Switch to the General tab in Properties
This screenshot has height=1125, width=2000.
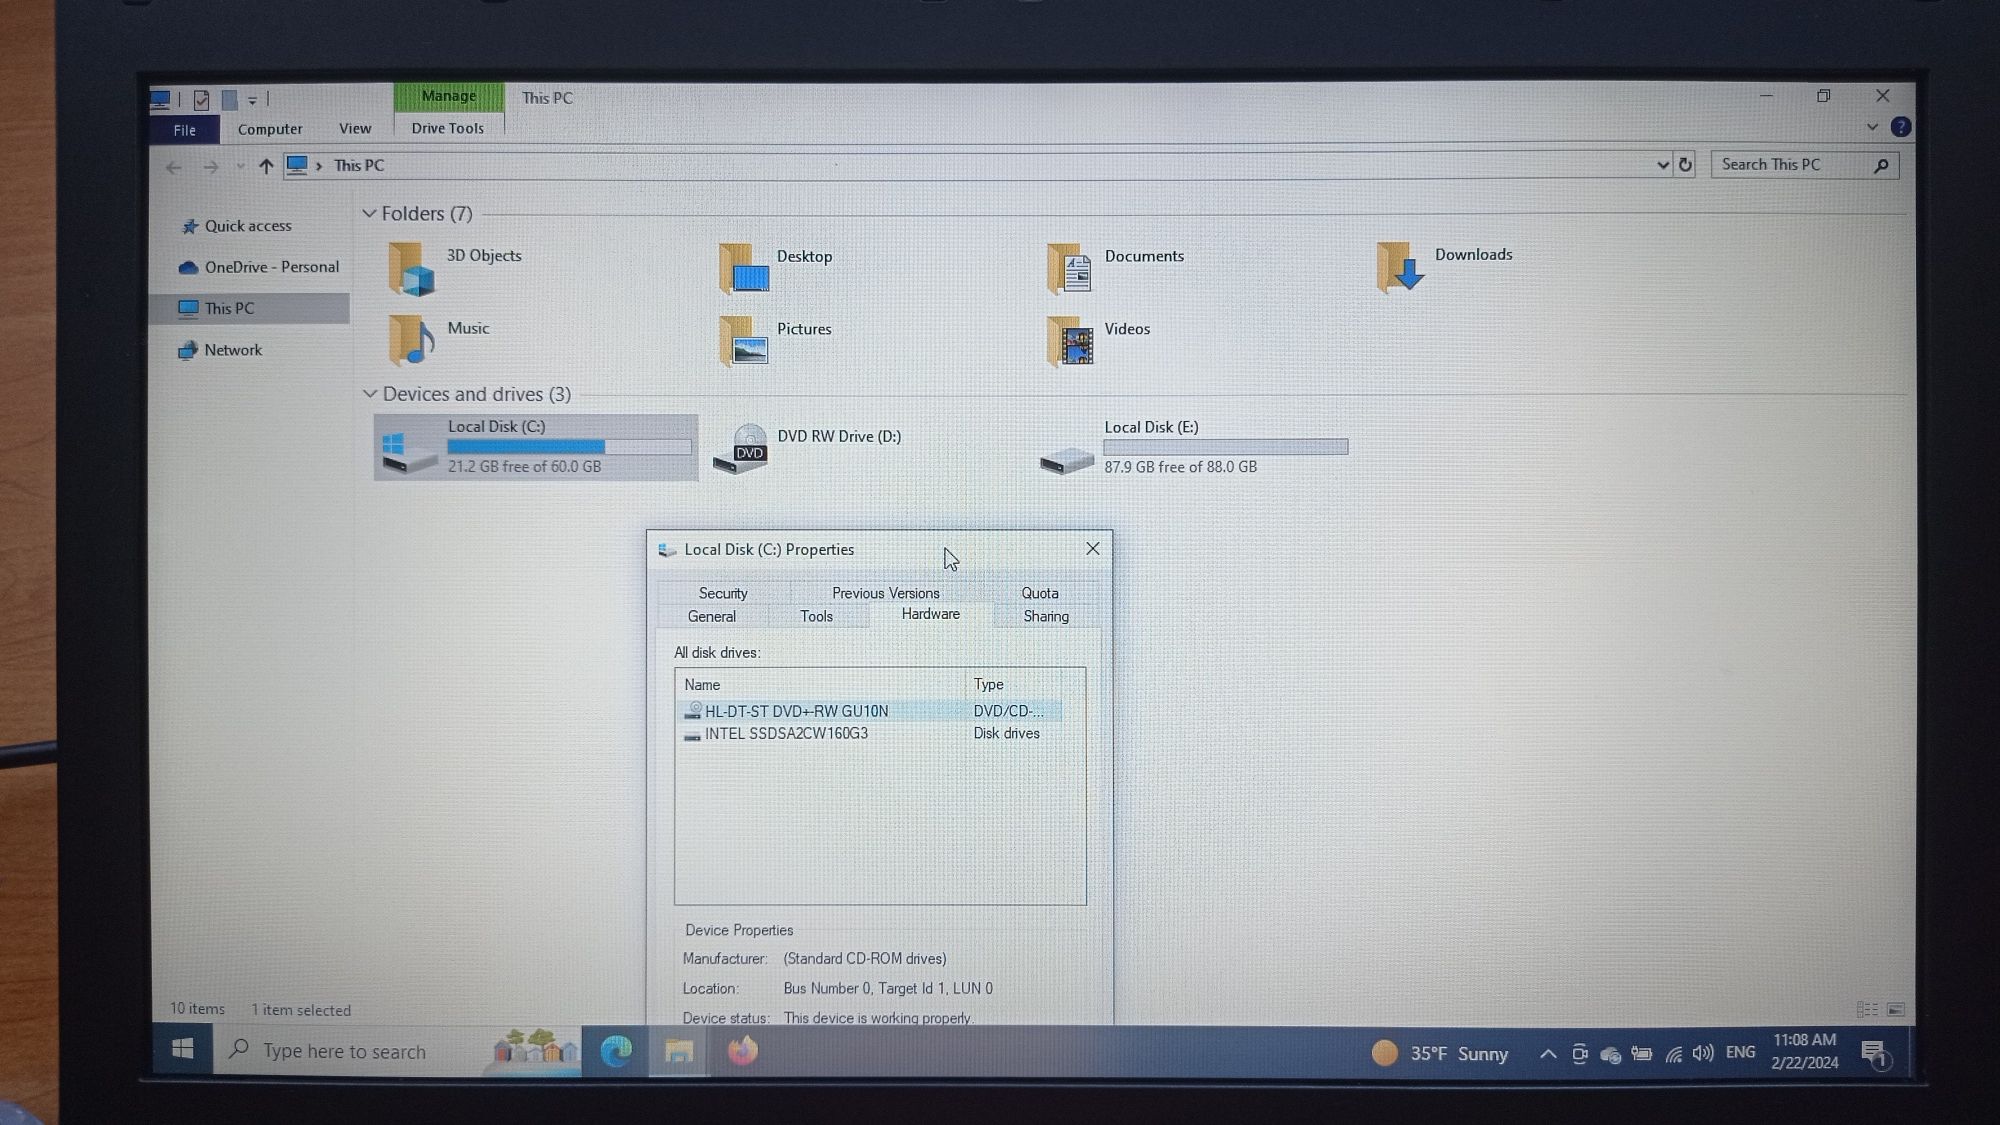pyautogui.click(x=712, y=617)
